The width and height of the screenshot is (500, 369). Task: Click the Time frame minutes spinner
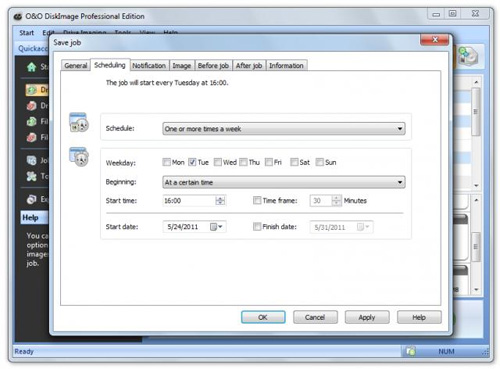pyautogui.click(x=337, y=201)
